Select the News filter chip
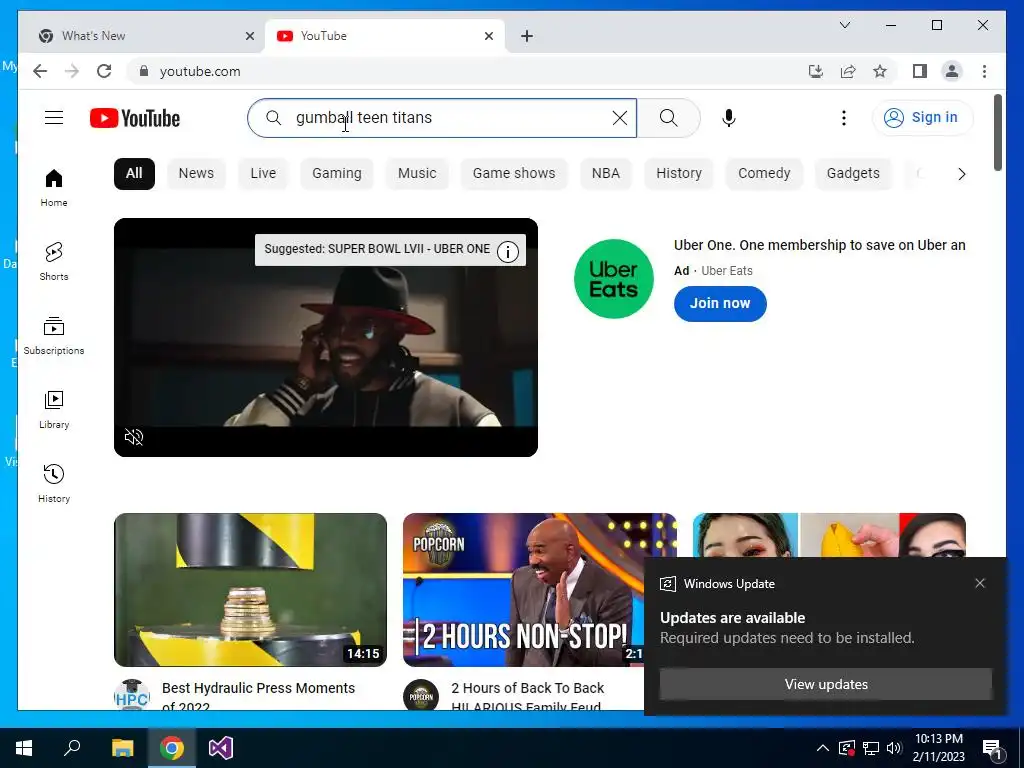1024x768 pixels. 196,173
